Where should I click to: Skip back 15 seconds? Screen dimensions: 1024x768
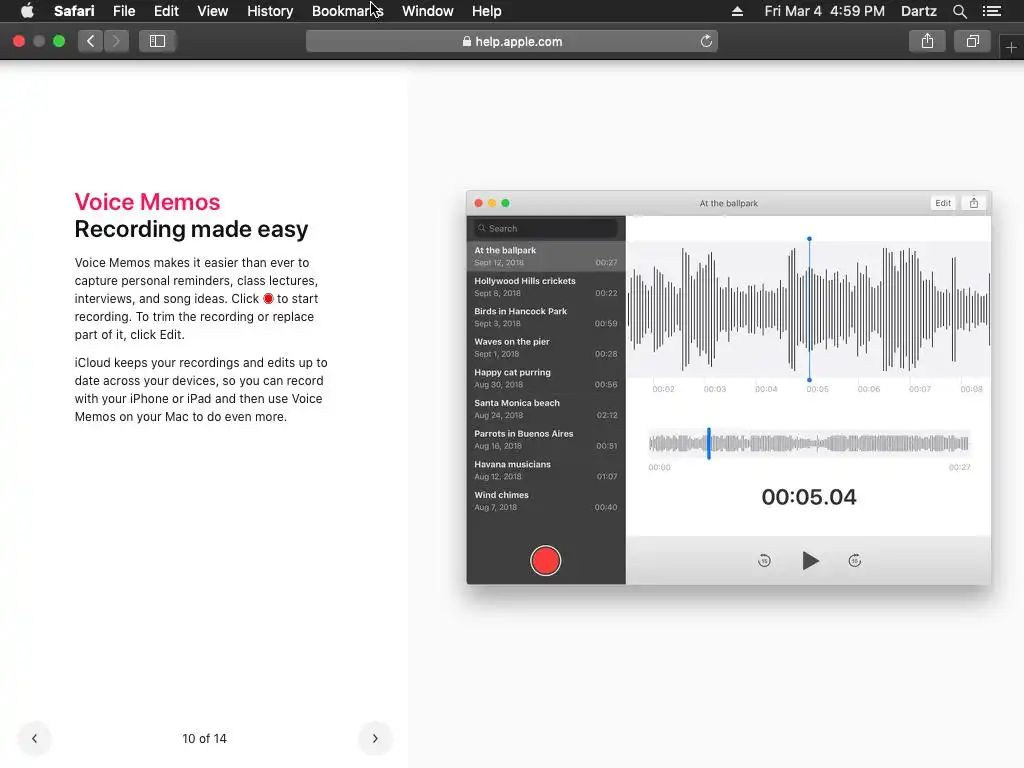pos(764,560)
